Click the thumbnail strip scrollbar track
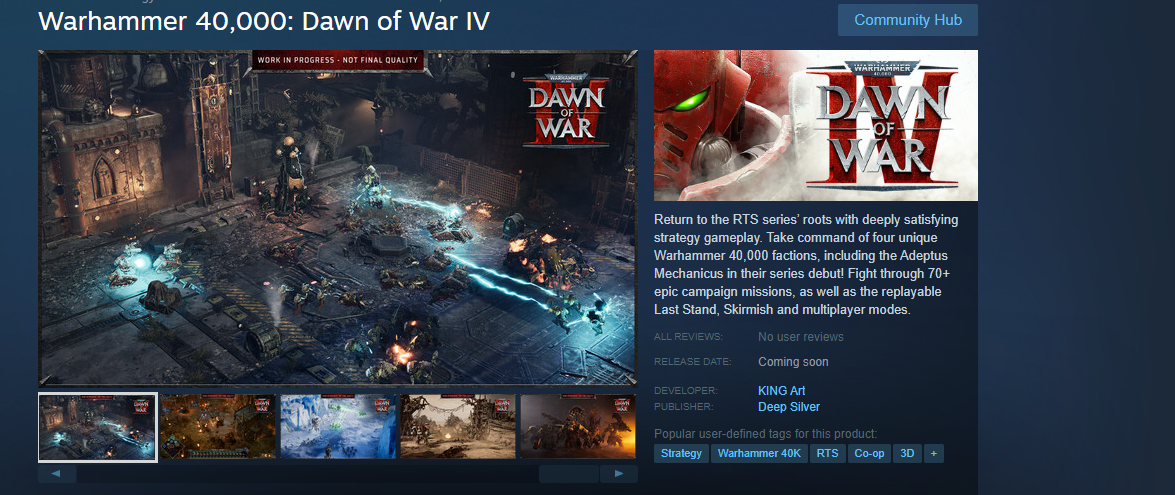Viewport: 1175px width, 495px height. pos(307,473)
